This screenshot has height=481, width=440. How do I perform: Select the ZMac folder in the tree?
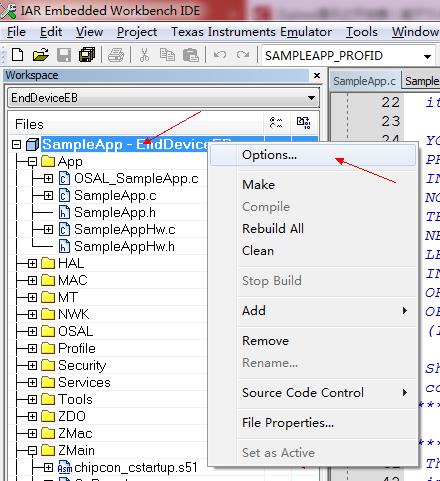pyautogui.click(x=75, y=433)
